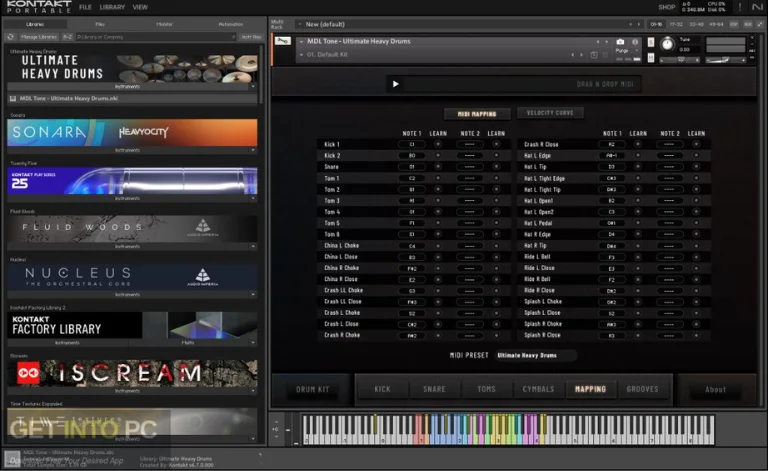This screenshot has height=471, width=768.
Task: Click Learn icon beside Kick 1 Note 1
Action: pos(438,144)
